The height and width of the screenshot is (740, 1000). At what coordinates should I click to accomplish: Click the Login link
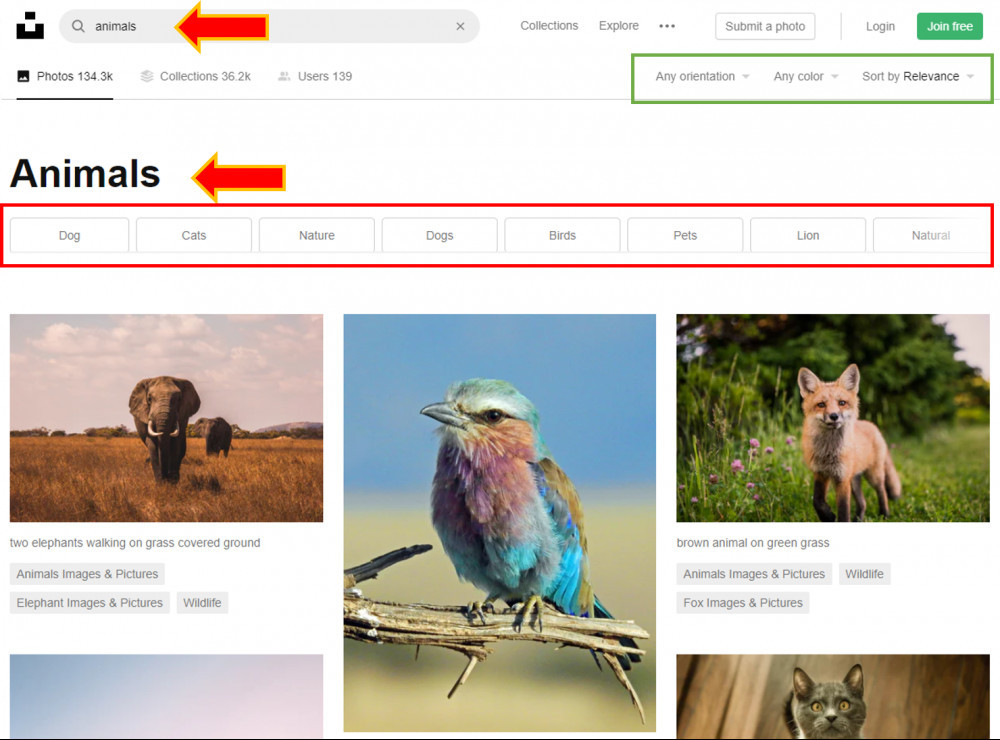click(880, 26)
